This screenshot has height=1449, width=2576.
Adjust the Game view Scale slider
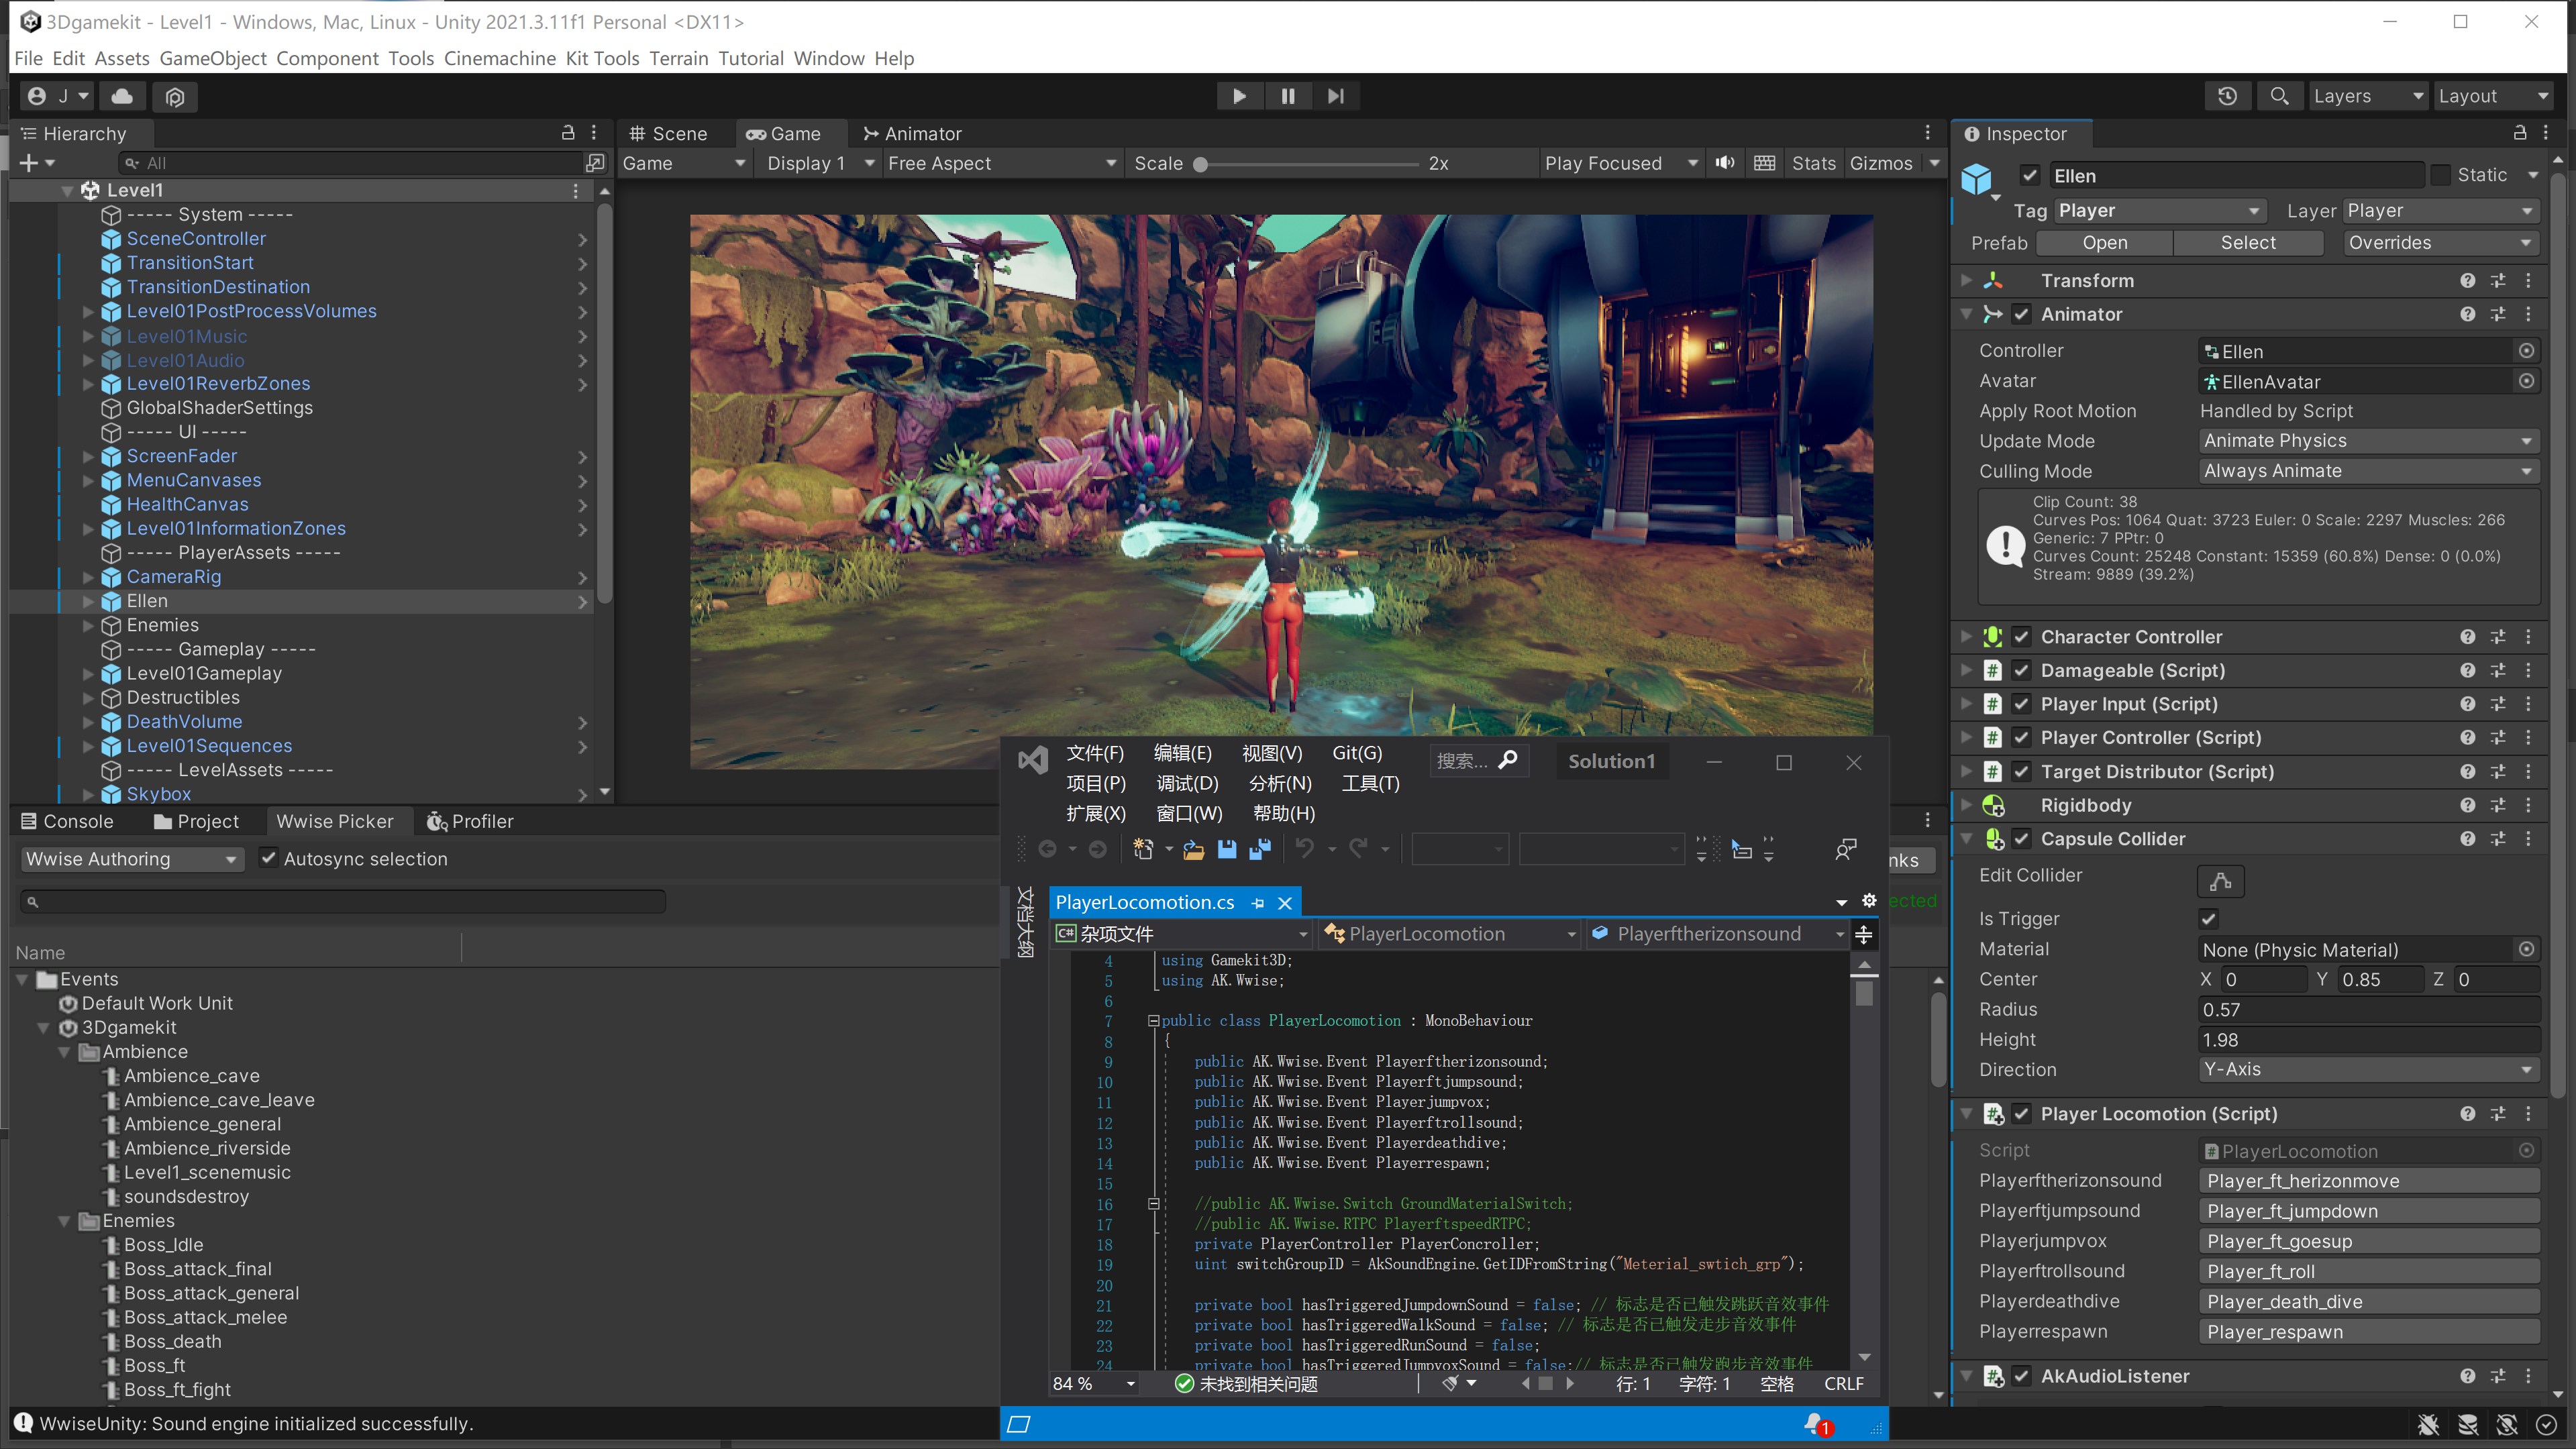pos(1201,164)
